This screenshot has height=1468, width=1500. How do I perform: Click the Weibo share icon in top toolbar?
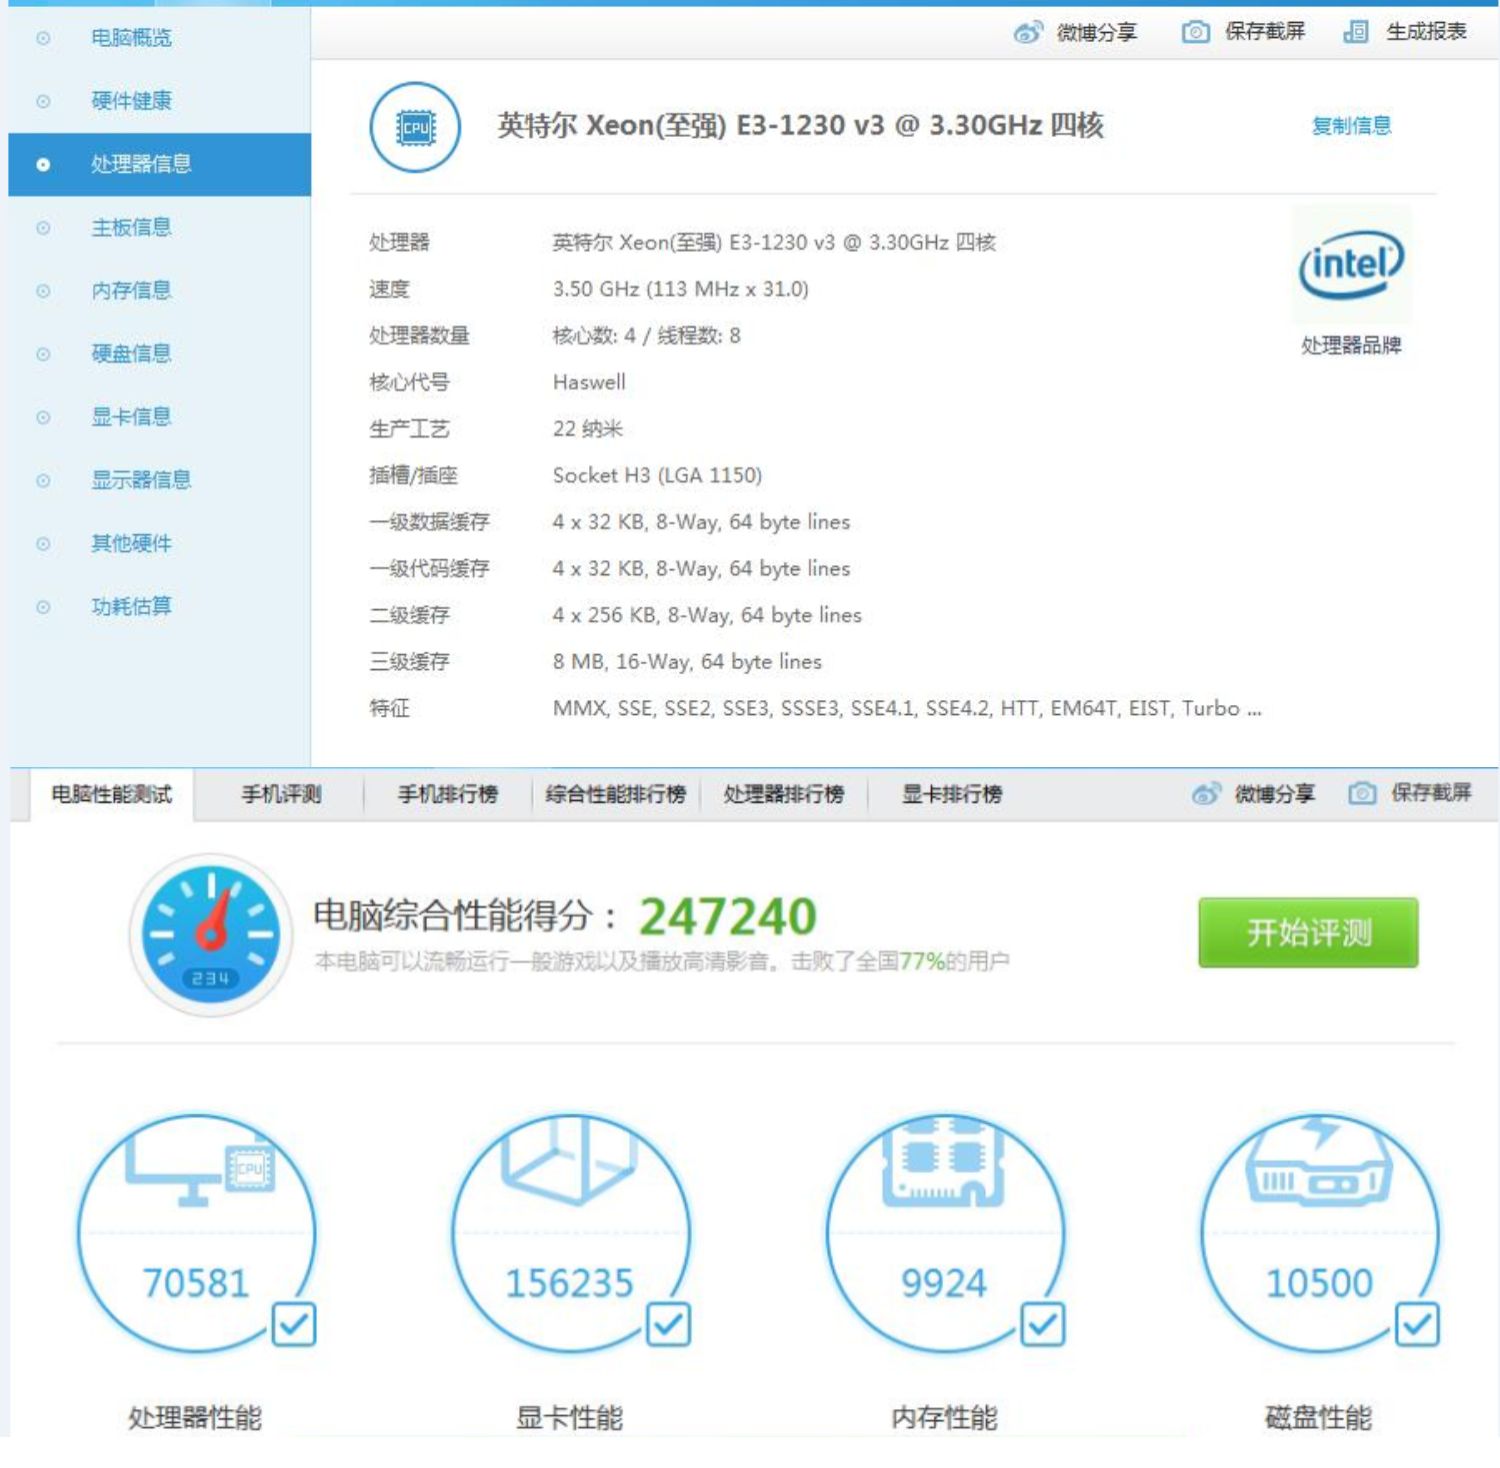pyautogui.click(x=1028, y=33)
